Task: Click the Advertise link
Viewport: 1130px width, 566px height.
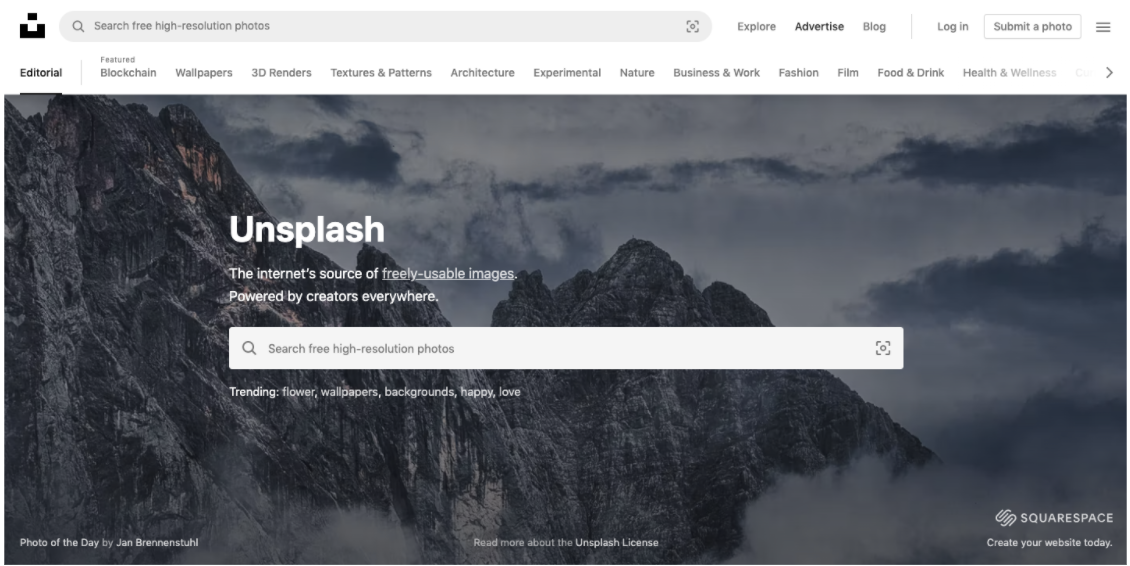Action: pyautogui.click(x=819, y=27)
